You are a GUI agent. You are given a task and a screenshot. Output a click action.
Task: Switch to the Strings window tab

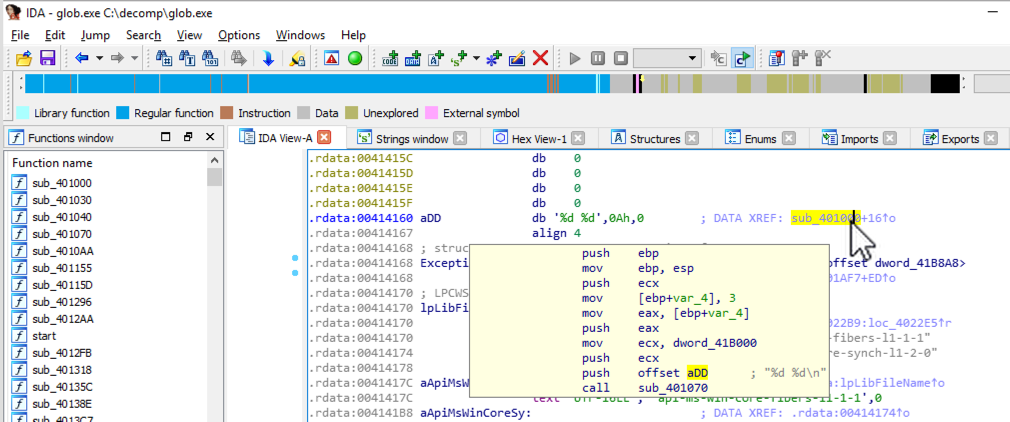click(410, 138)
